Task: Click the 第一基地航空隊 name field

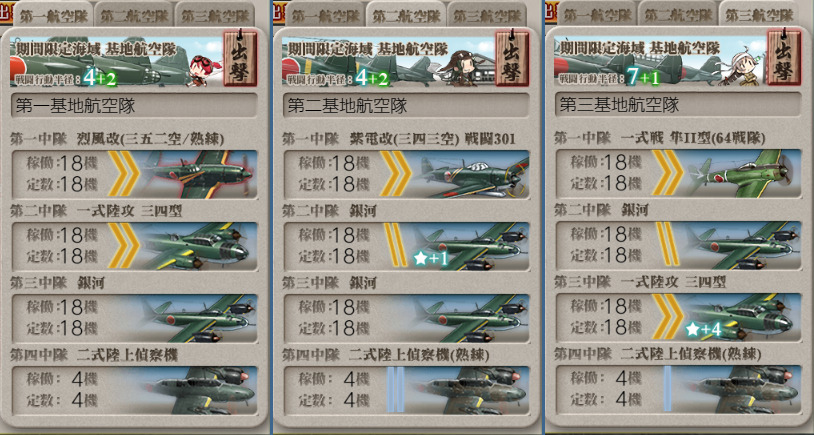Action: 134,105
